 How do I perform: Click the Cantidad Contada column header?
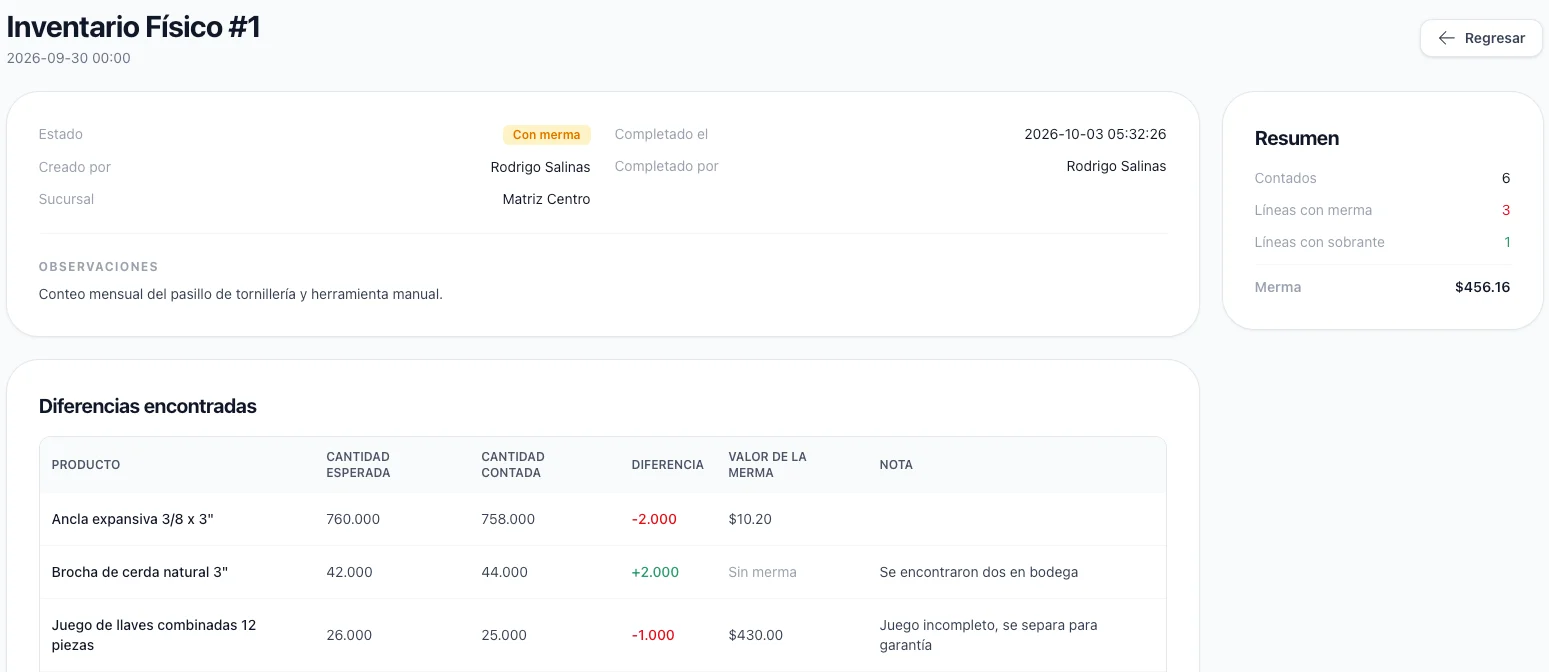point(513,465)
